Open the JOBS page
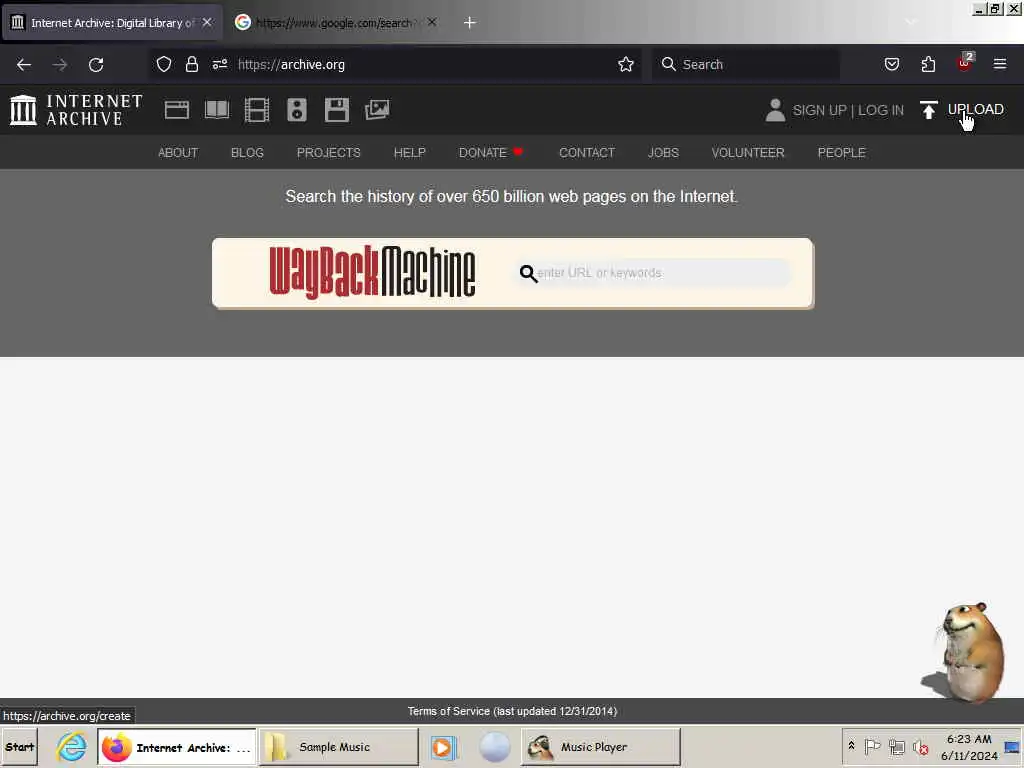The height and width of the screenshot is (768, 1024). point(663,152)
